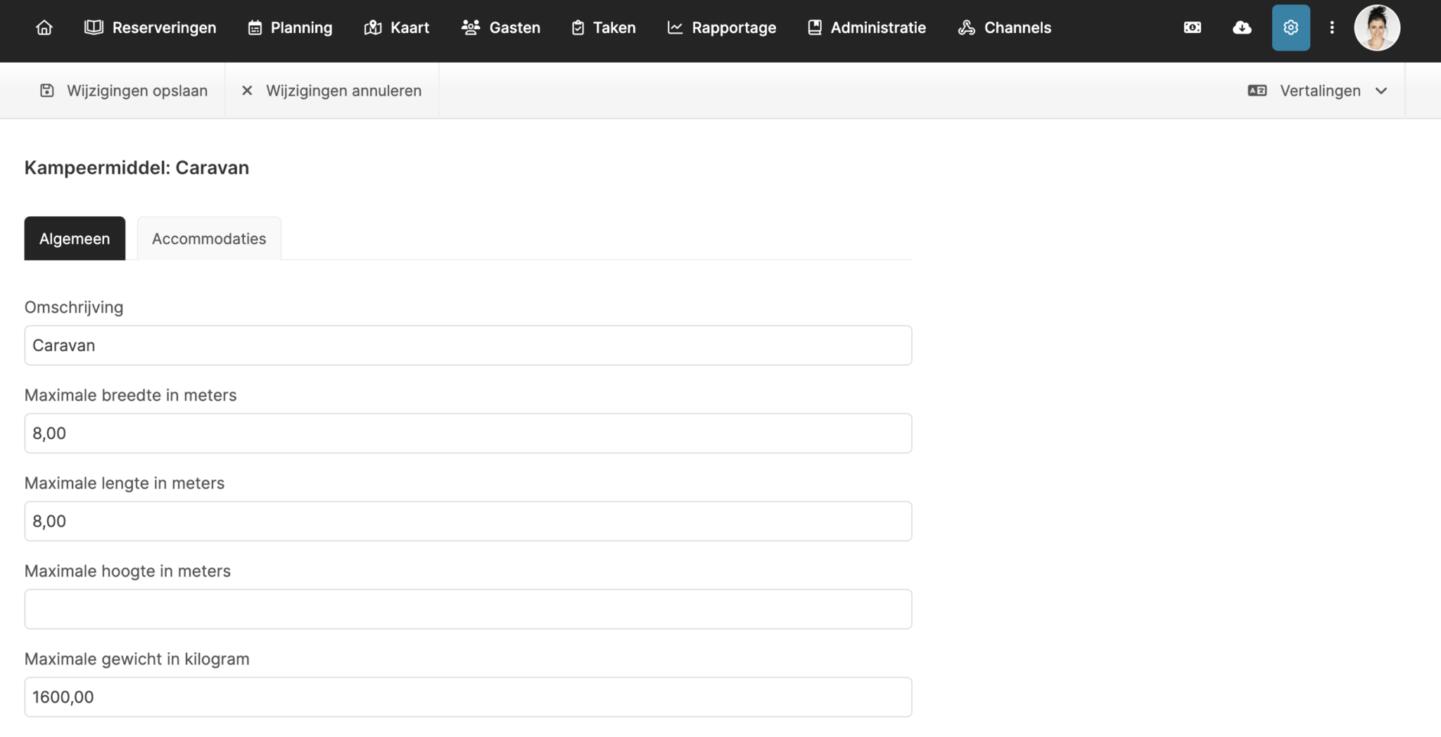This screenshot has height=737, width=1441.
Task: Open the three-dot more options menu
Action: (1331, 28)
